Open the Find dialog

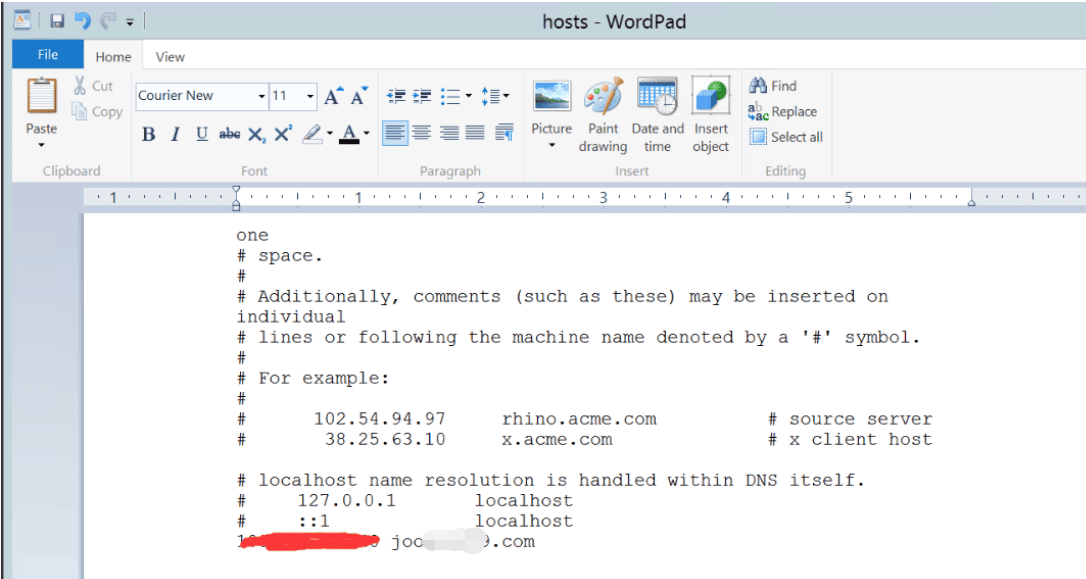773,86
